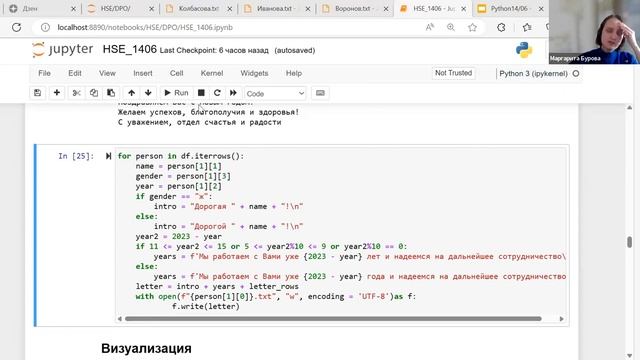640x360 pixels.
Task: Click the page scrollbar down arrow
Action: 629,356
